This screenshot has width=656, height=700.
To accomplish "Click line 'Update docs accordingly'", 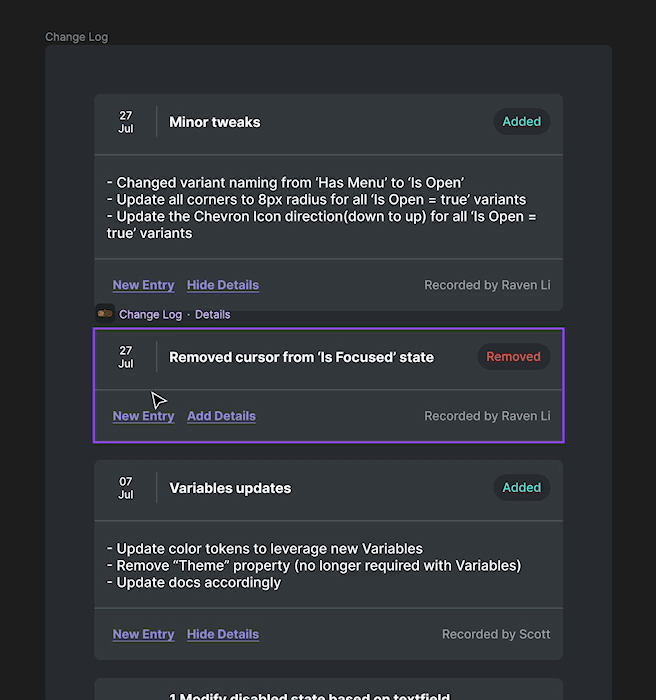I will click(194, 583).
